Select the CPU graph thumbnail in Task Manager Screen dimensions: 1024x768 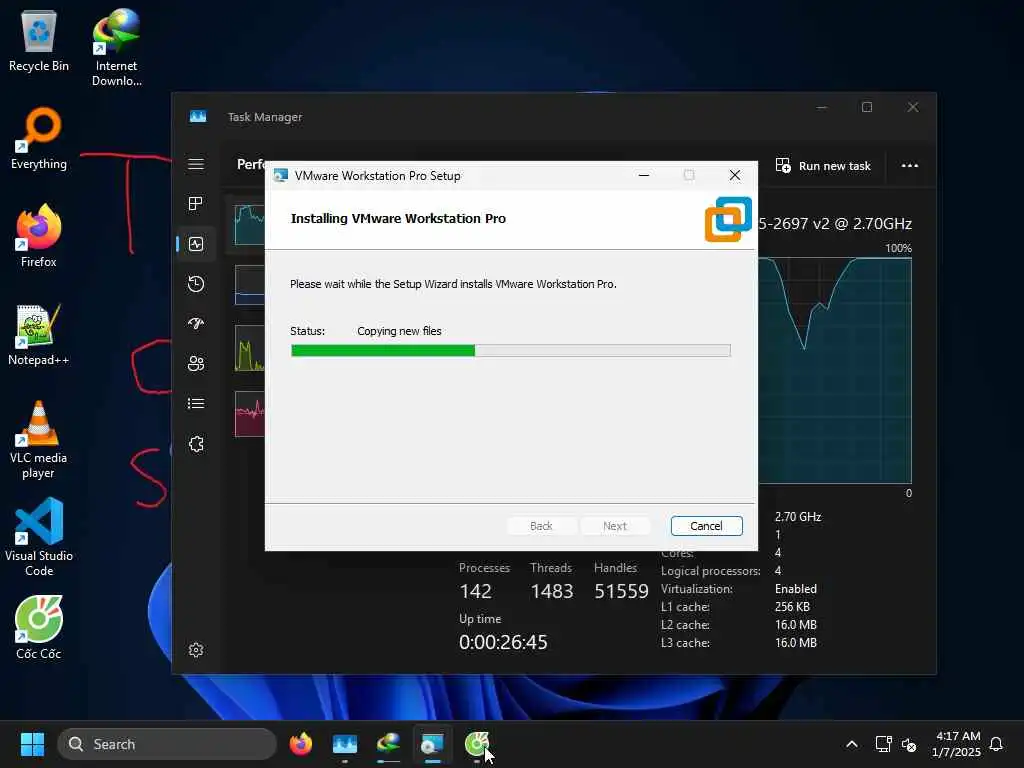pyautogui.click(x=249, y=225)
